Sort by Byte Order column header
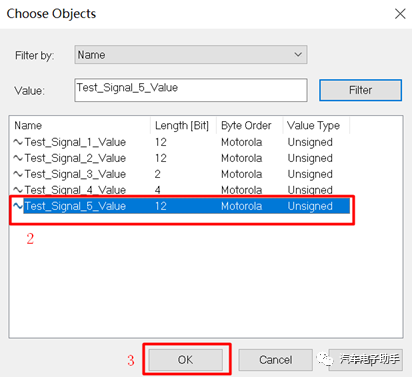Screen dimensions: 412x377 click(250, 126)
